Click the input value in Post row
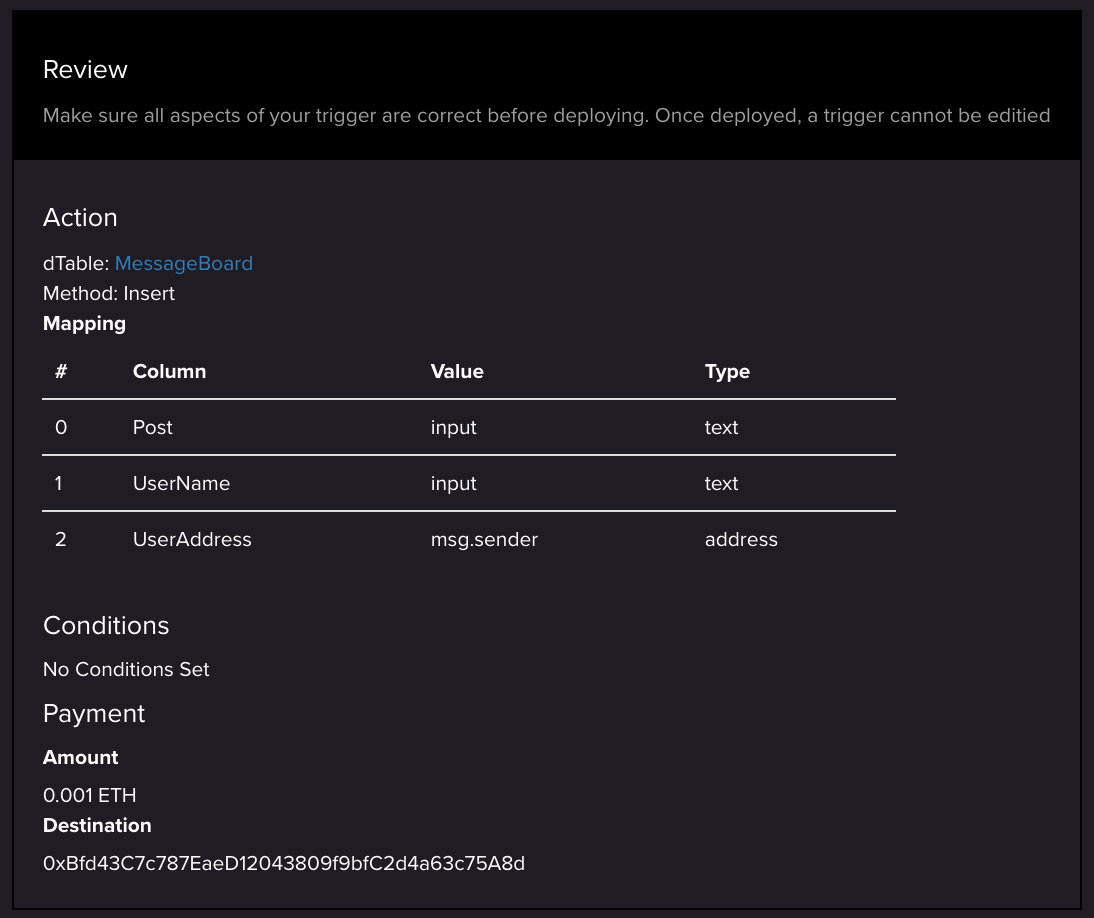 454,428
